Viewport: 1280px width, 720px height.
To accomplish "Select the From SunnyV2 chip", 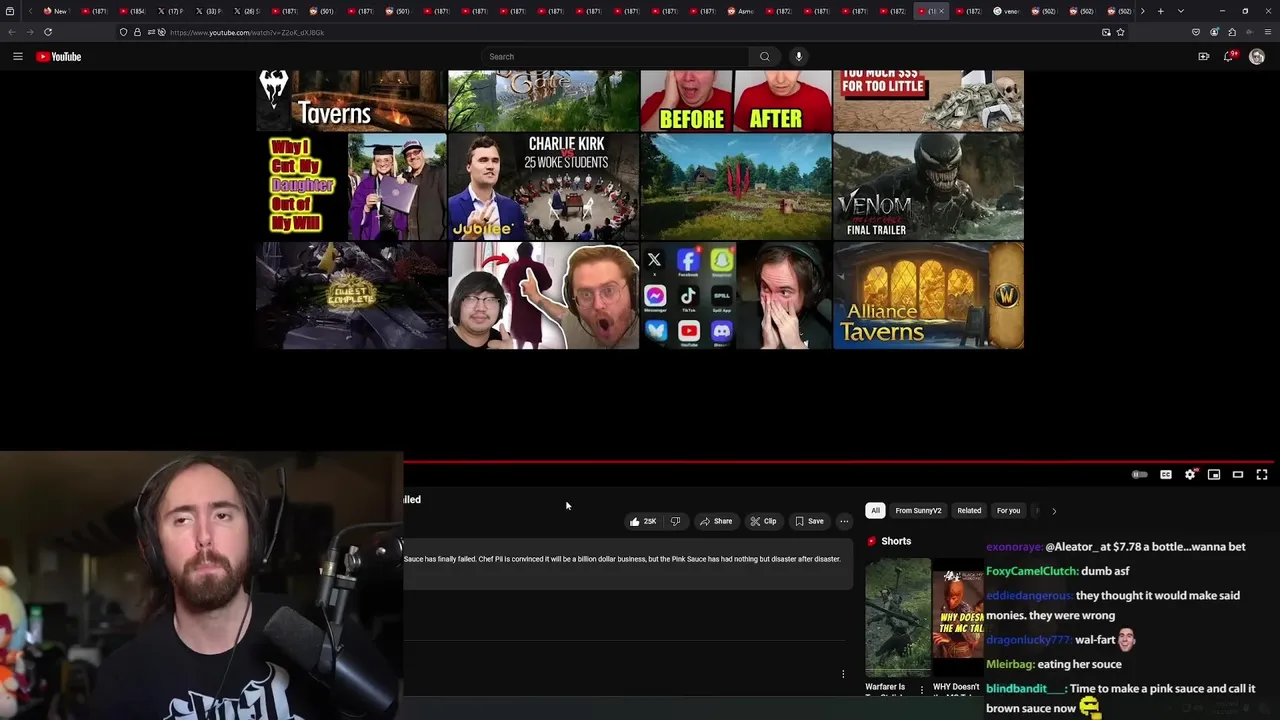I will [x=918, y=511].
